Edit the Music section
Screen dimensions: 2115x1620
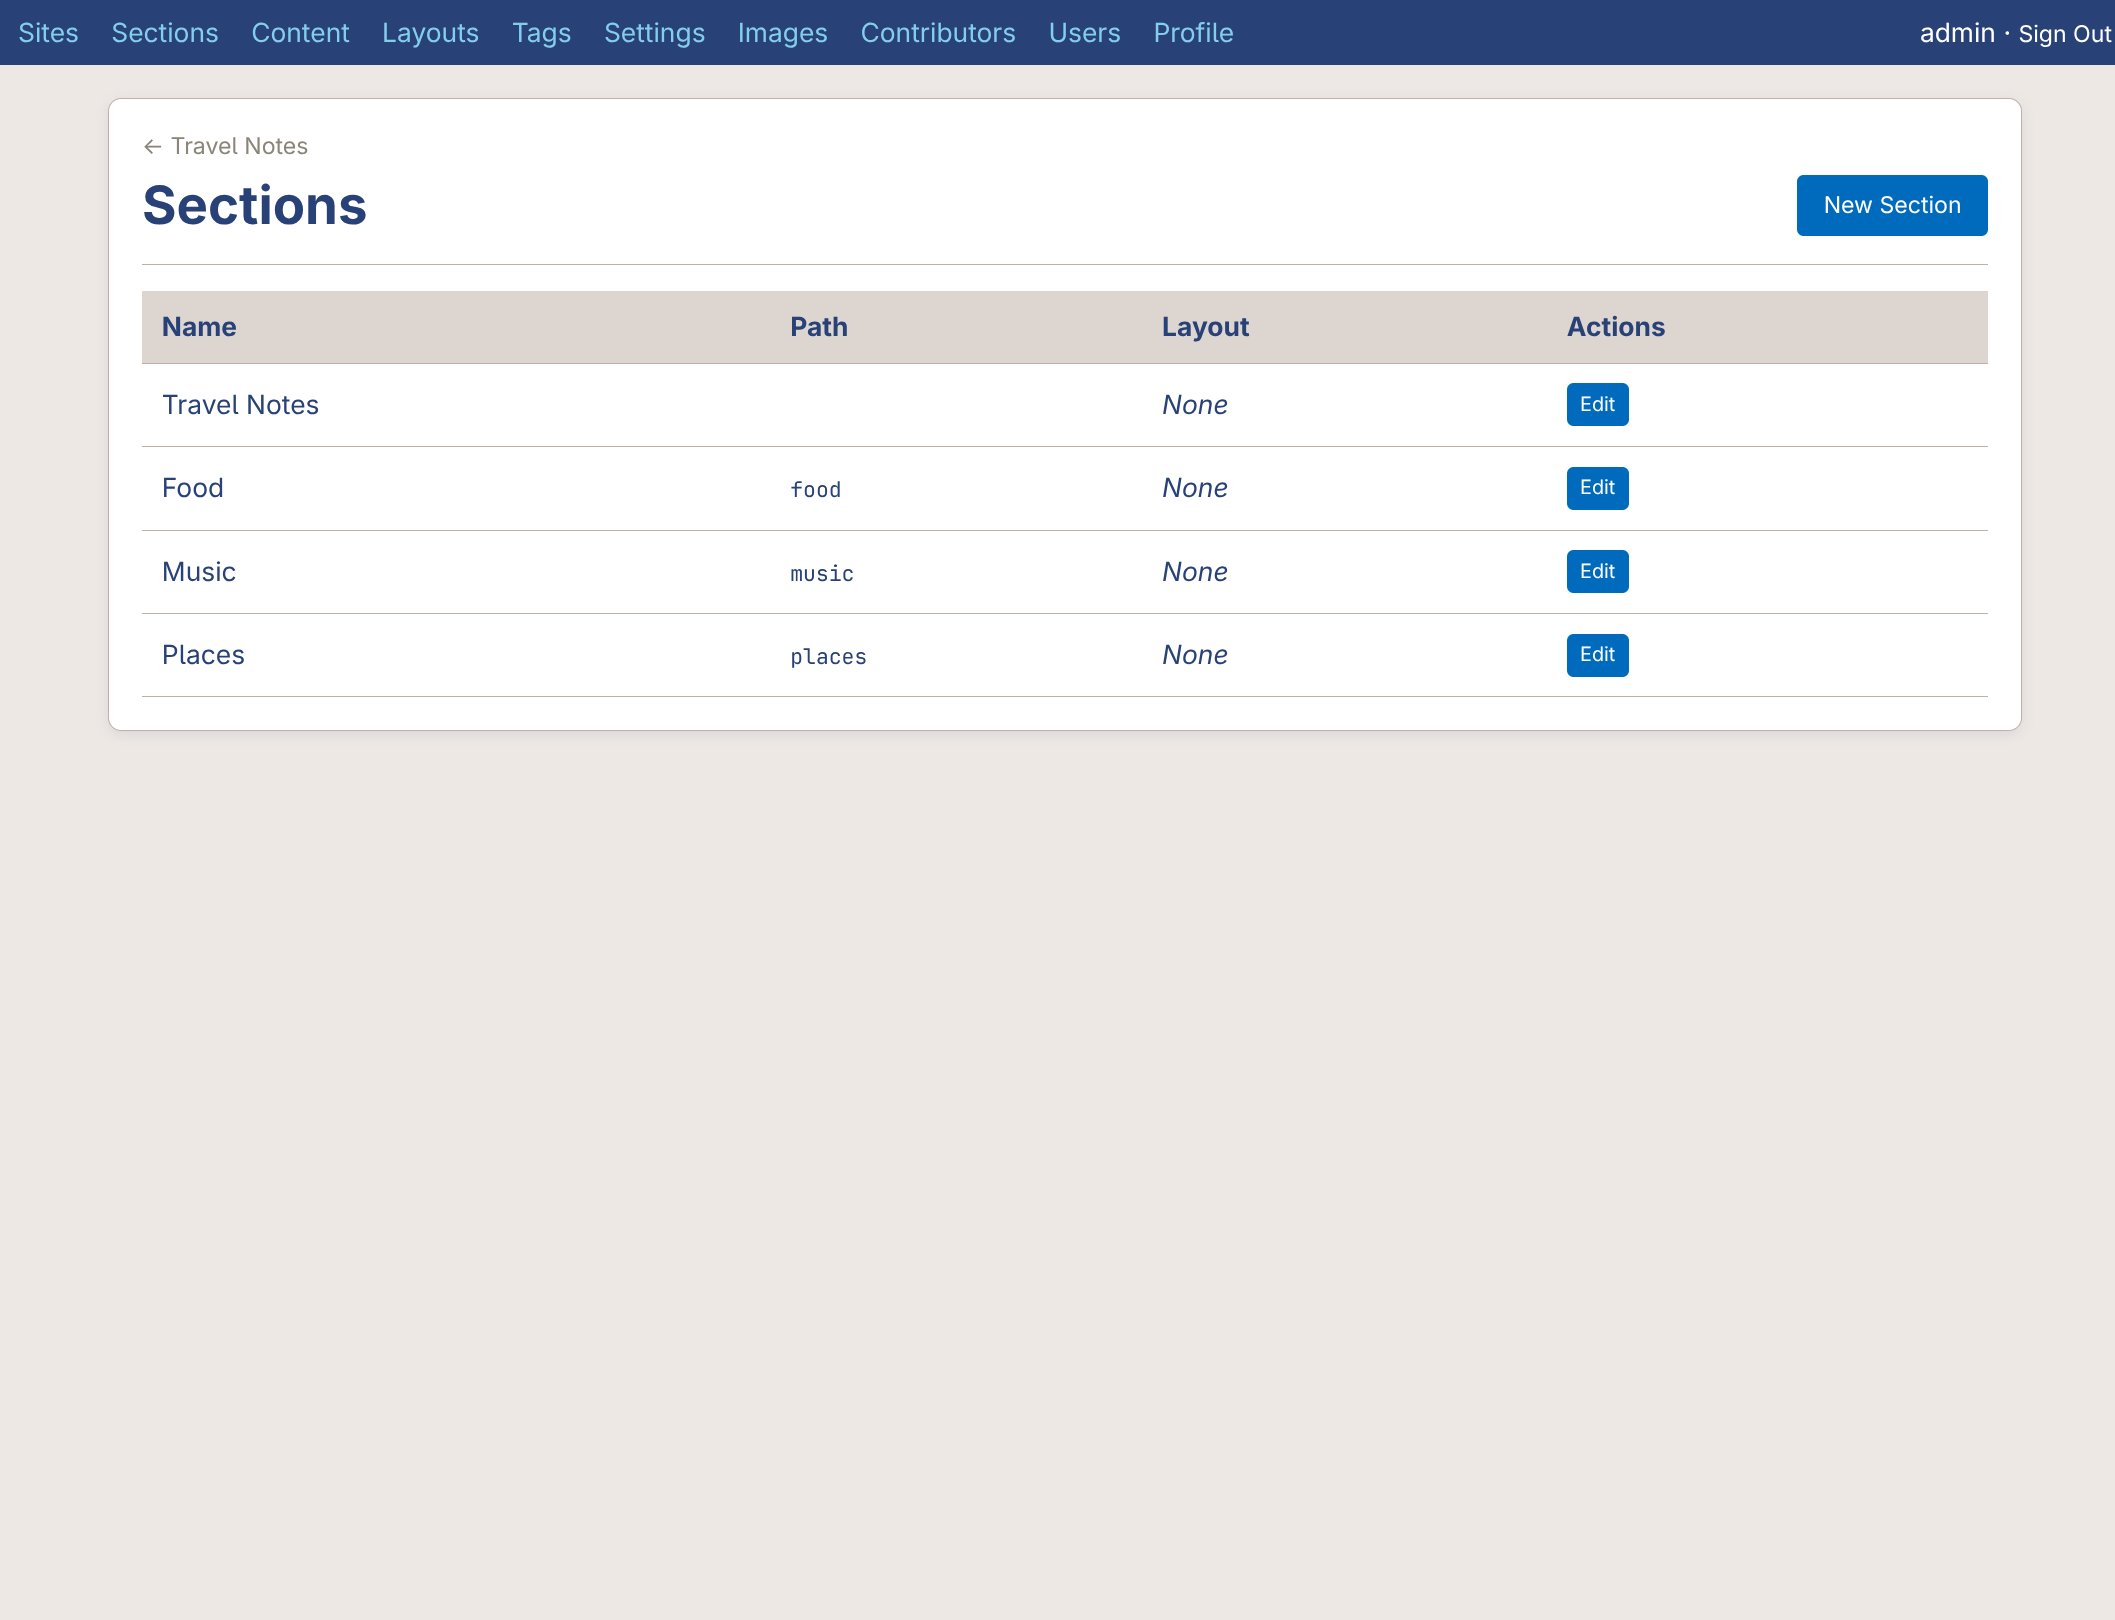tap(1596, 571)
